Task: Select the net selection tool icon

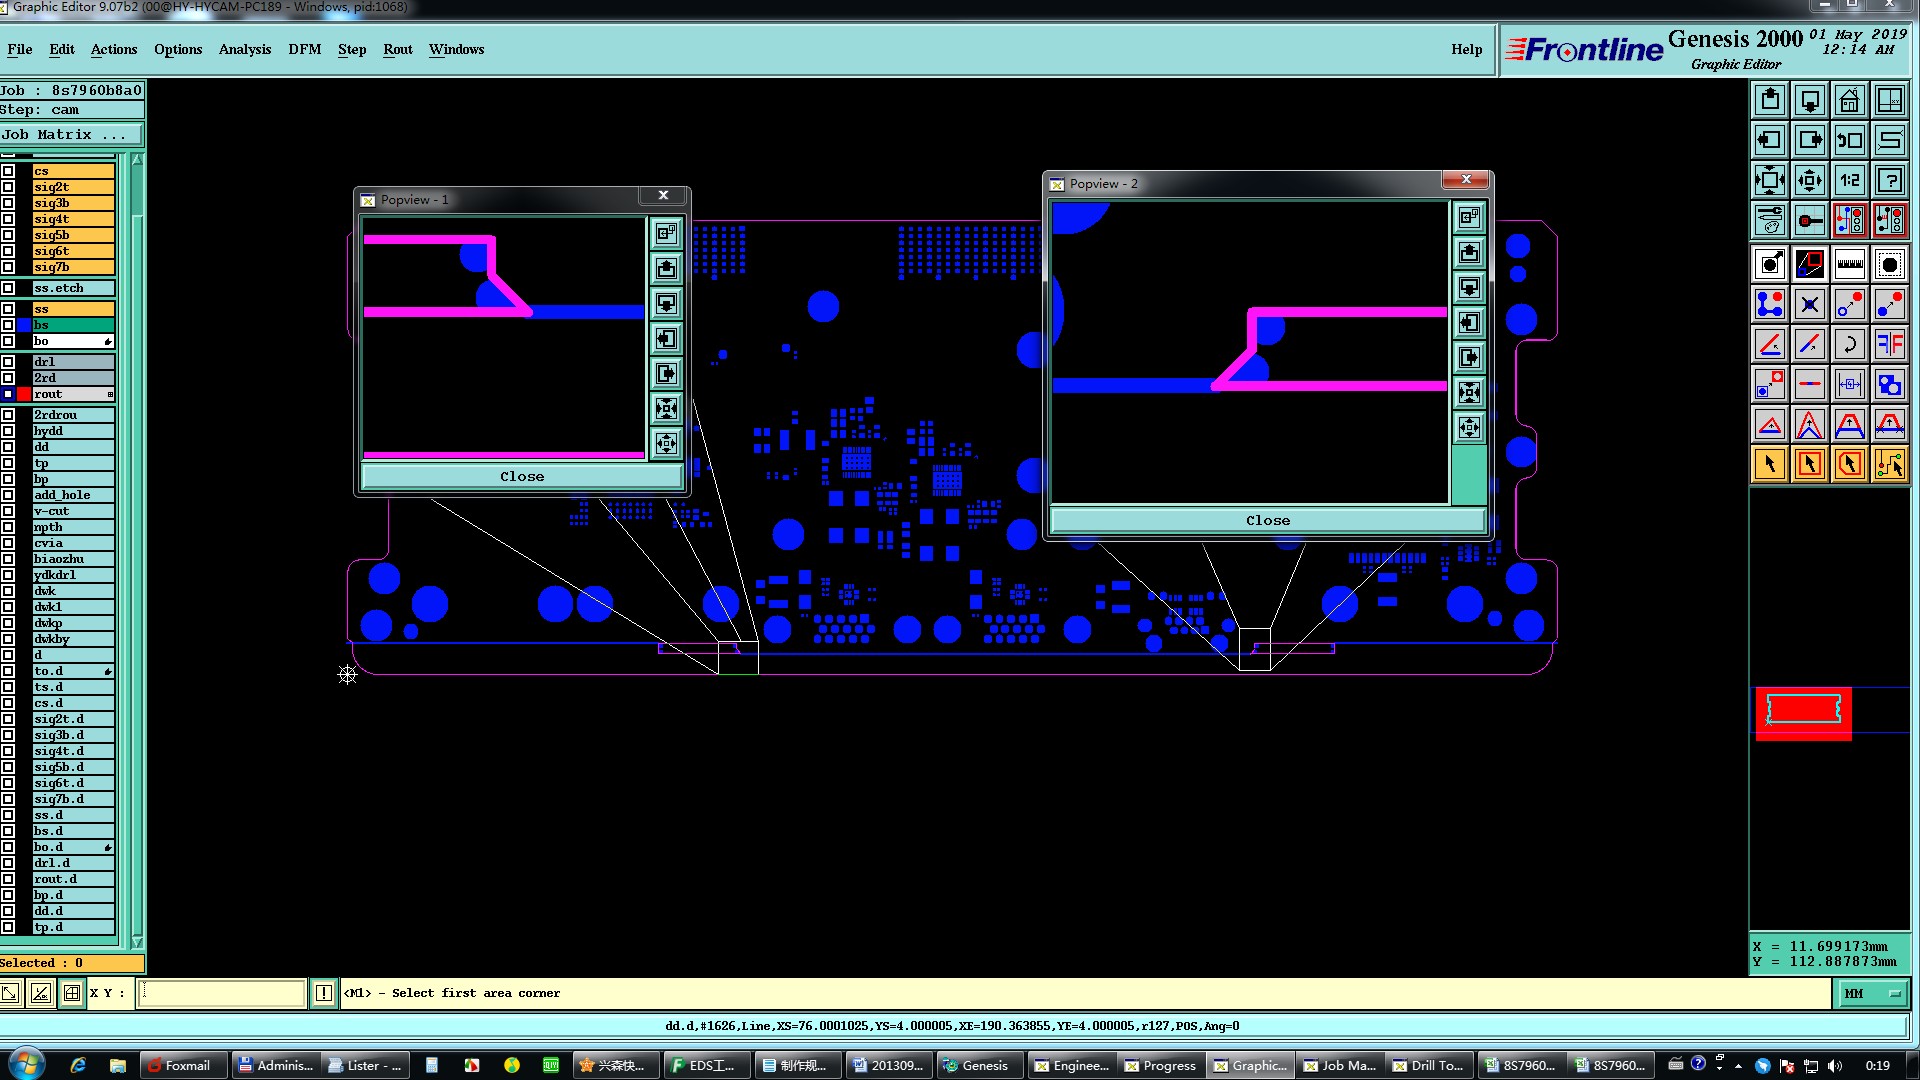Action: pos(1890,464)
